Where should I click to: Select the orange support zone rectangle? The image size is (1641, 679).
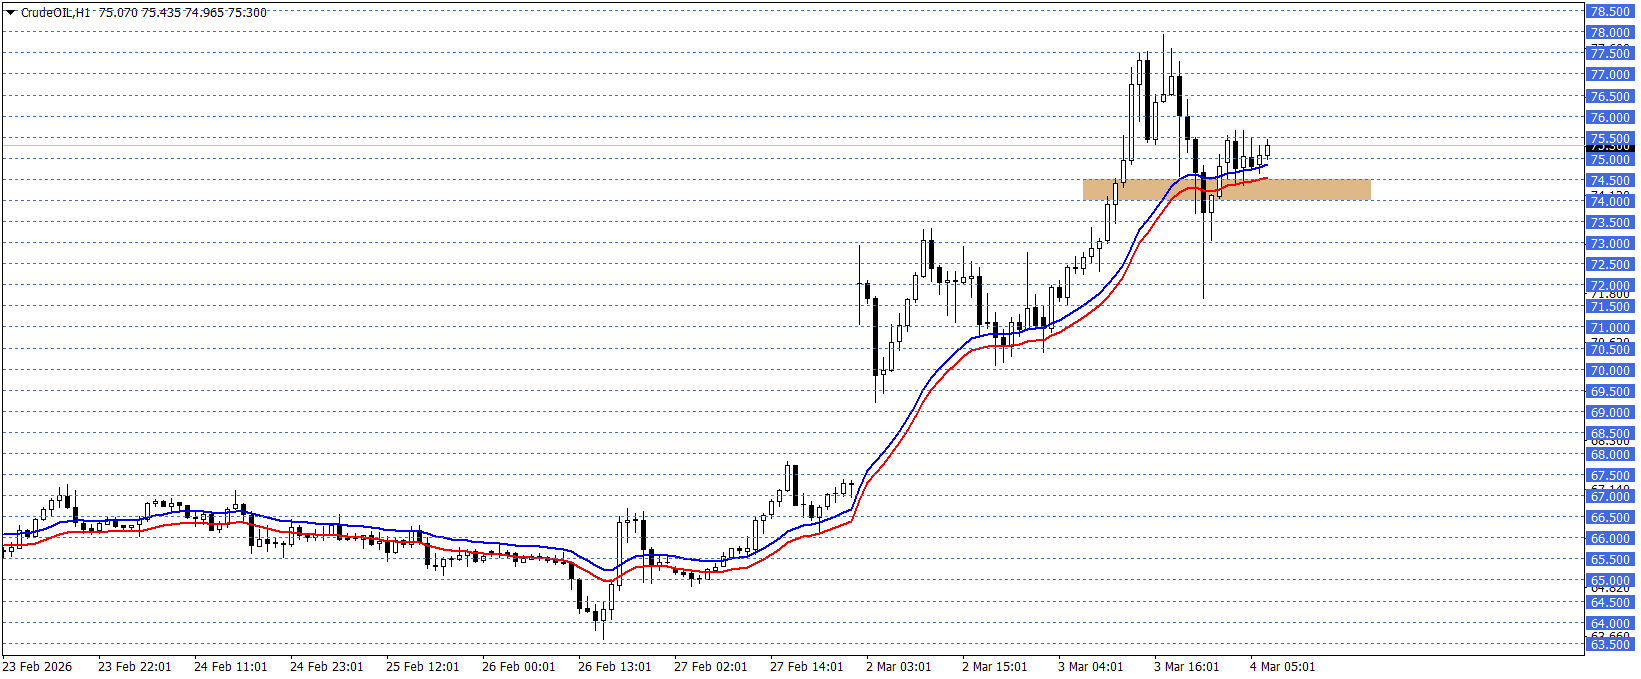click(x=1226, y=189)
